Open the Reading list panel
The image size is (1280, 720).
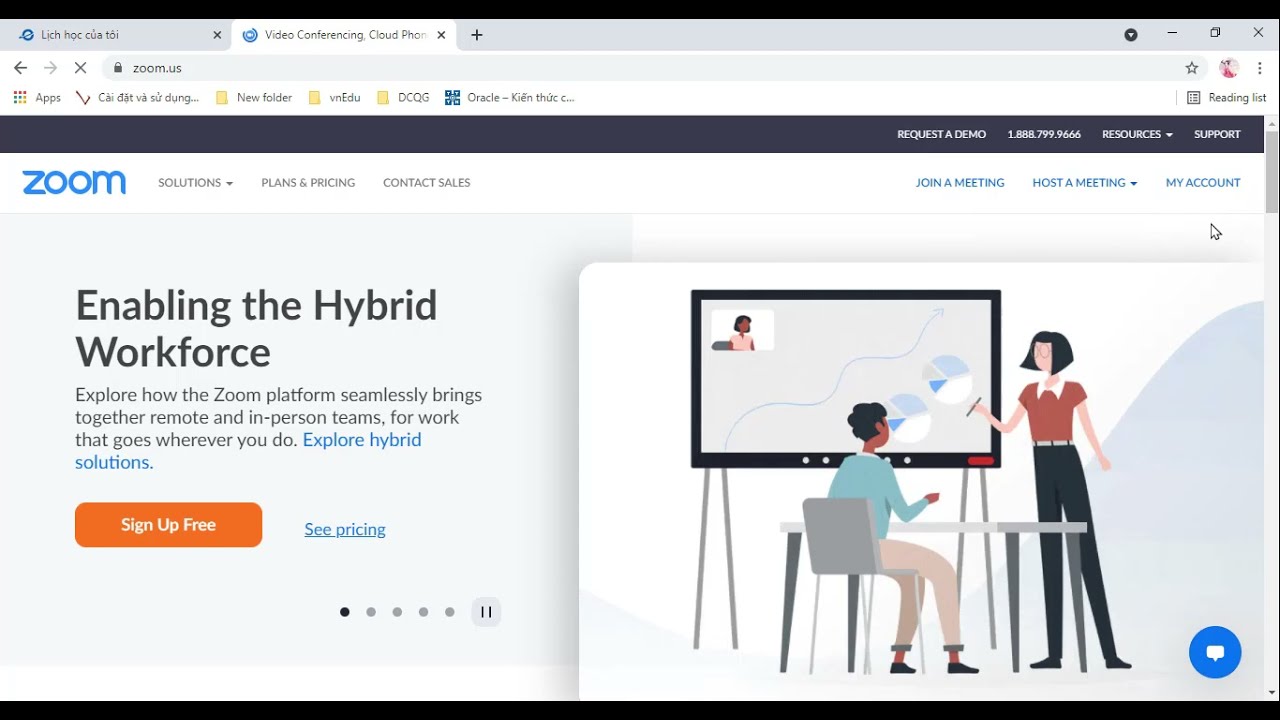(x=1226, y=98)
